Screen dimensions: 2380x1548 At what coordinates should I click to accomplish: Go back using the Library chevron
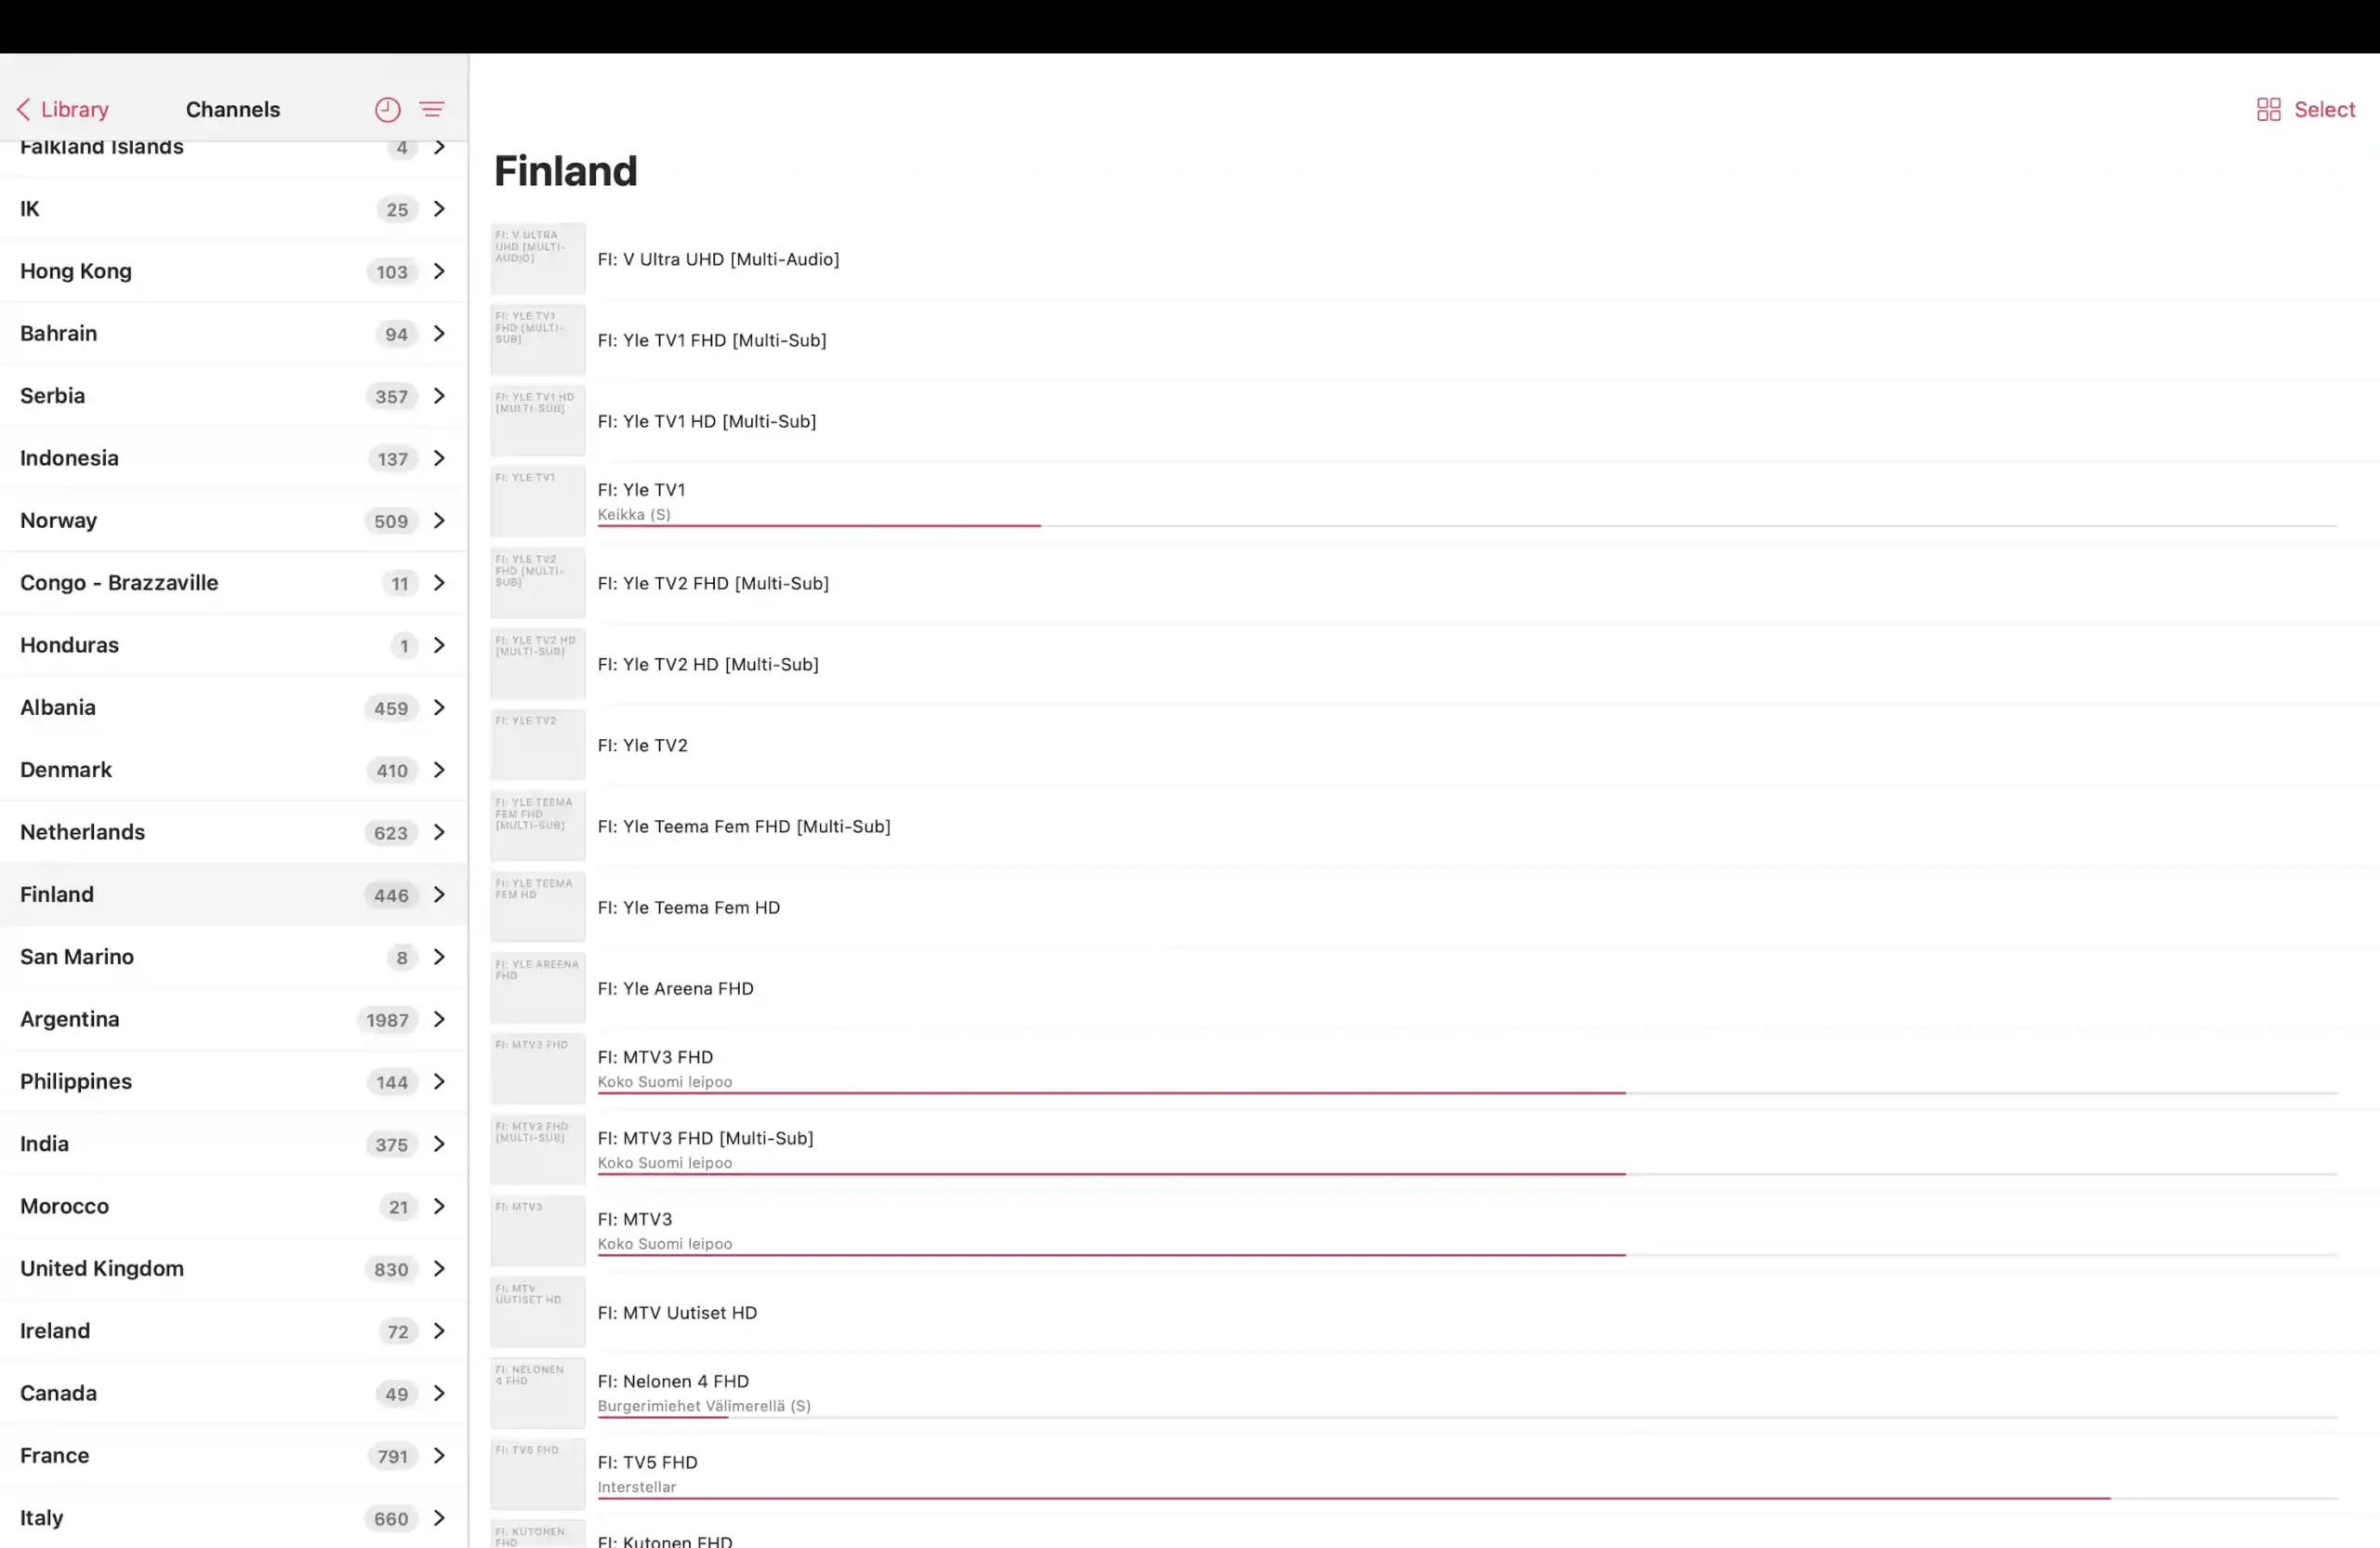(x=23, y=109)
